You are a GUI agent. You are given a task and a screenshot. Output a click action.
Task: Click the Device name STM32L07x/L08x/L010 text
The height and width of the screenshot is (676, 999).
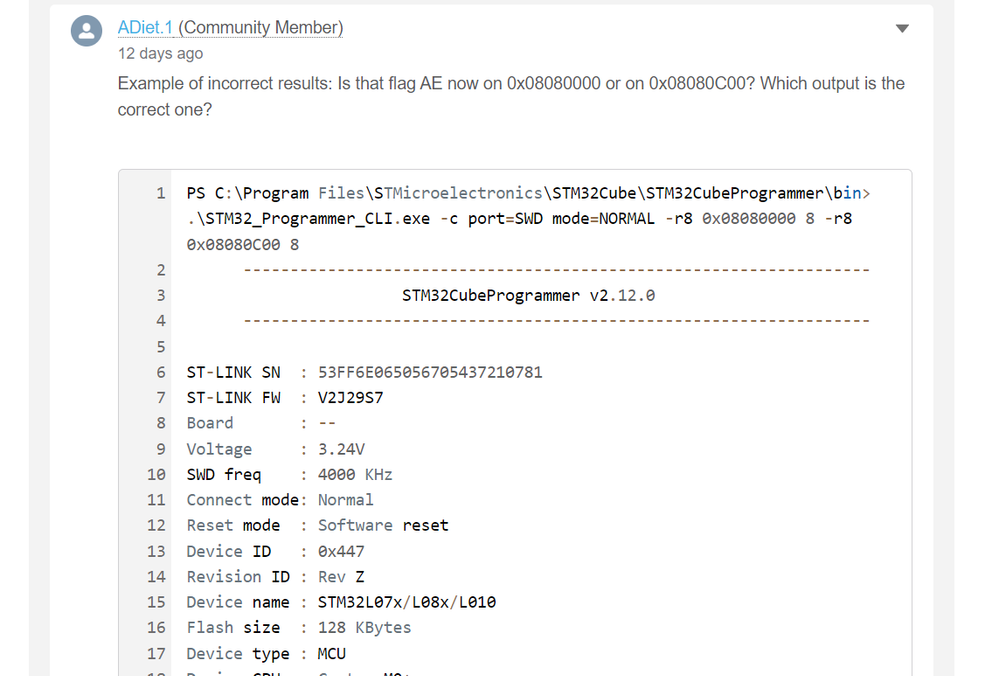[x=406, y=602]
